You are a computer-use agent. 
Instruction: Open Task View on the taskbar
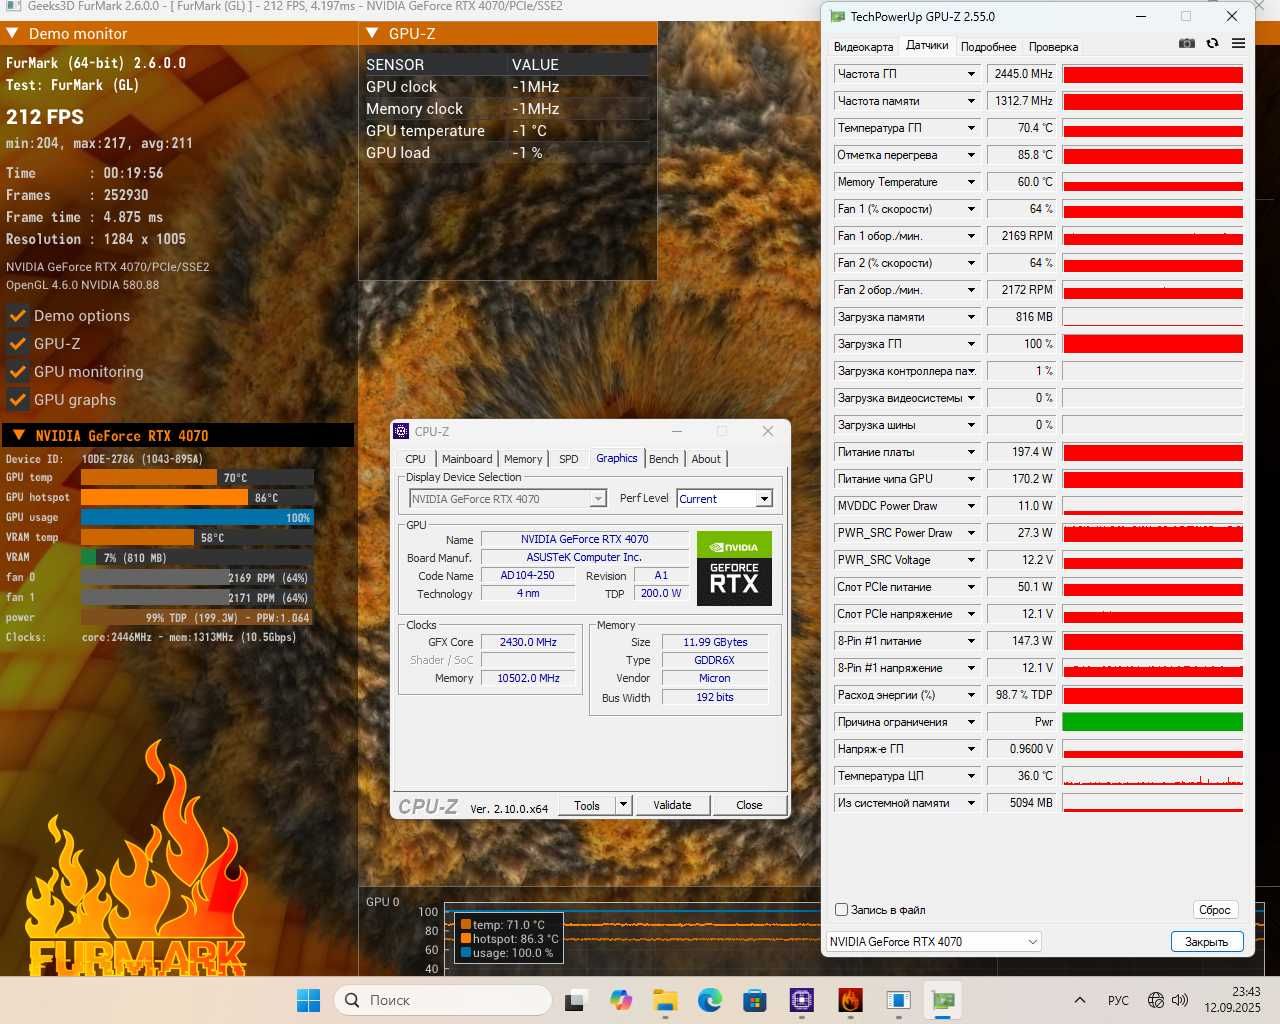[575, 1000]
